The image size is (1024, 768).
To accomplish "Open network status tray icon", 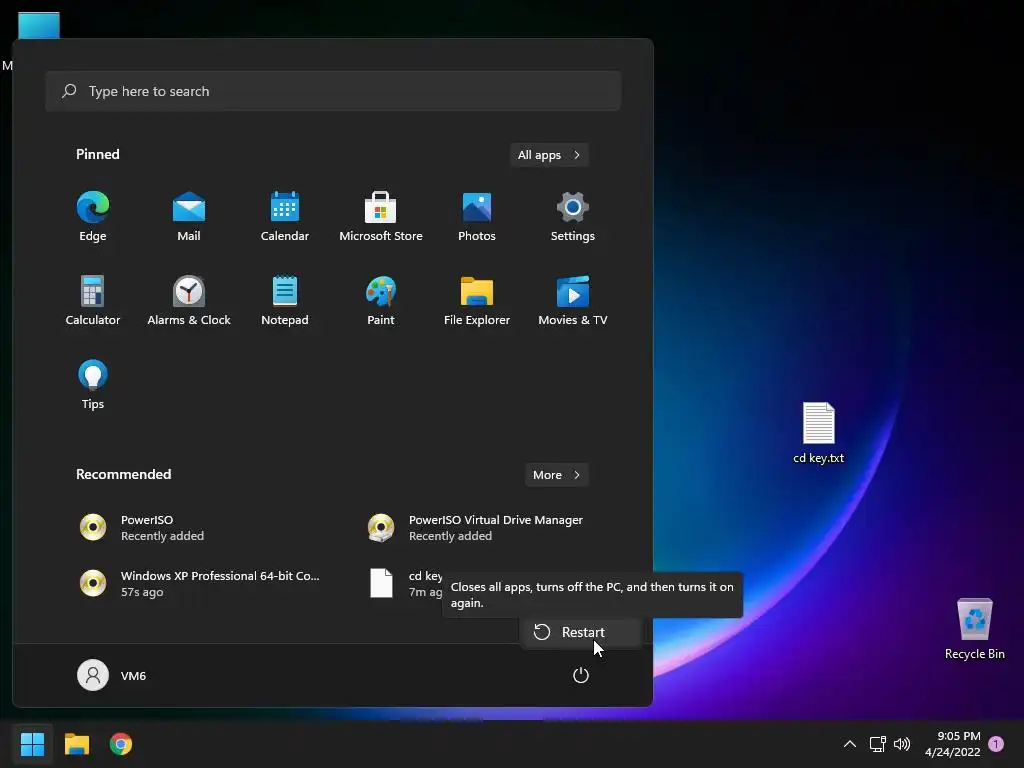I will pyautogui.click(x=878, y=744).
